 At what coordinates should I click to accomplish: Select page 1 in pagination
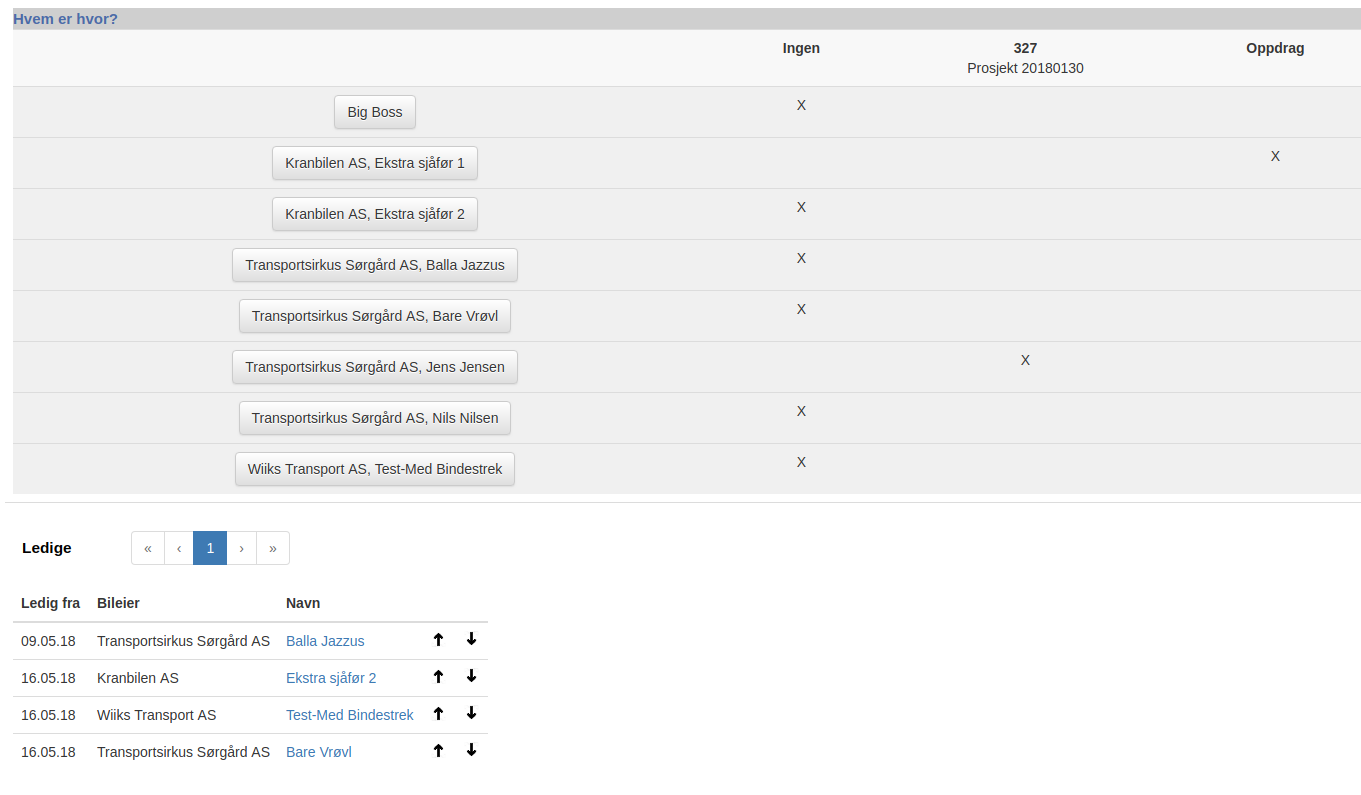tap(210, 548)
